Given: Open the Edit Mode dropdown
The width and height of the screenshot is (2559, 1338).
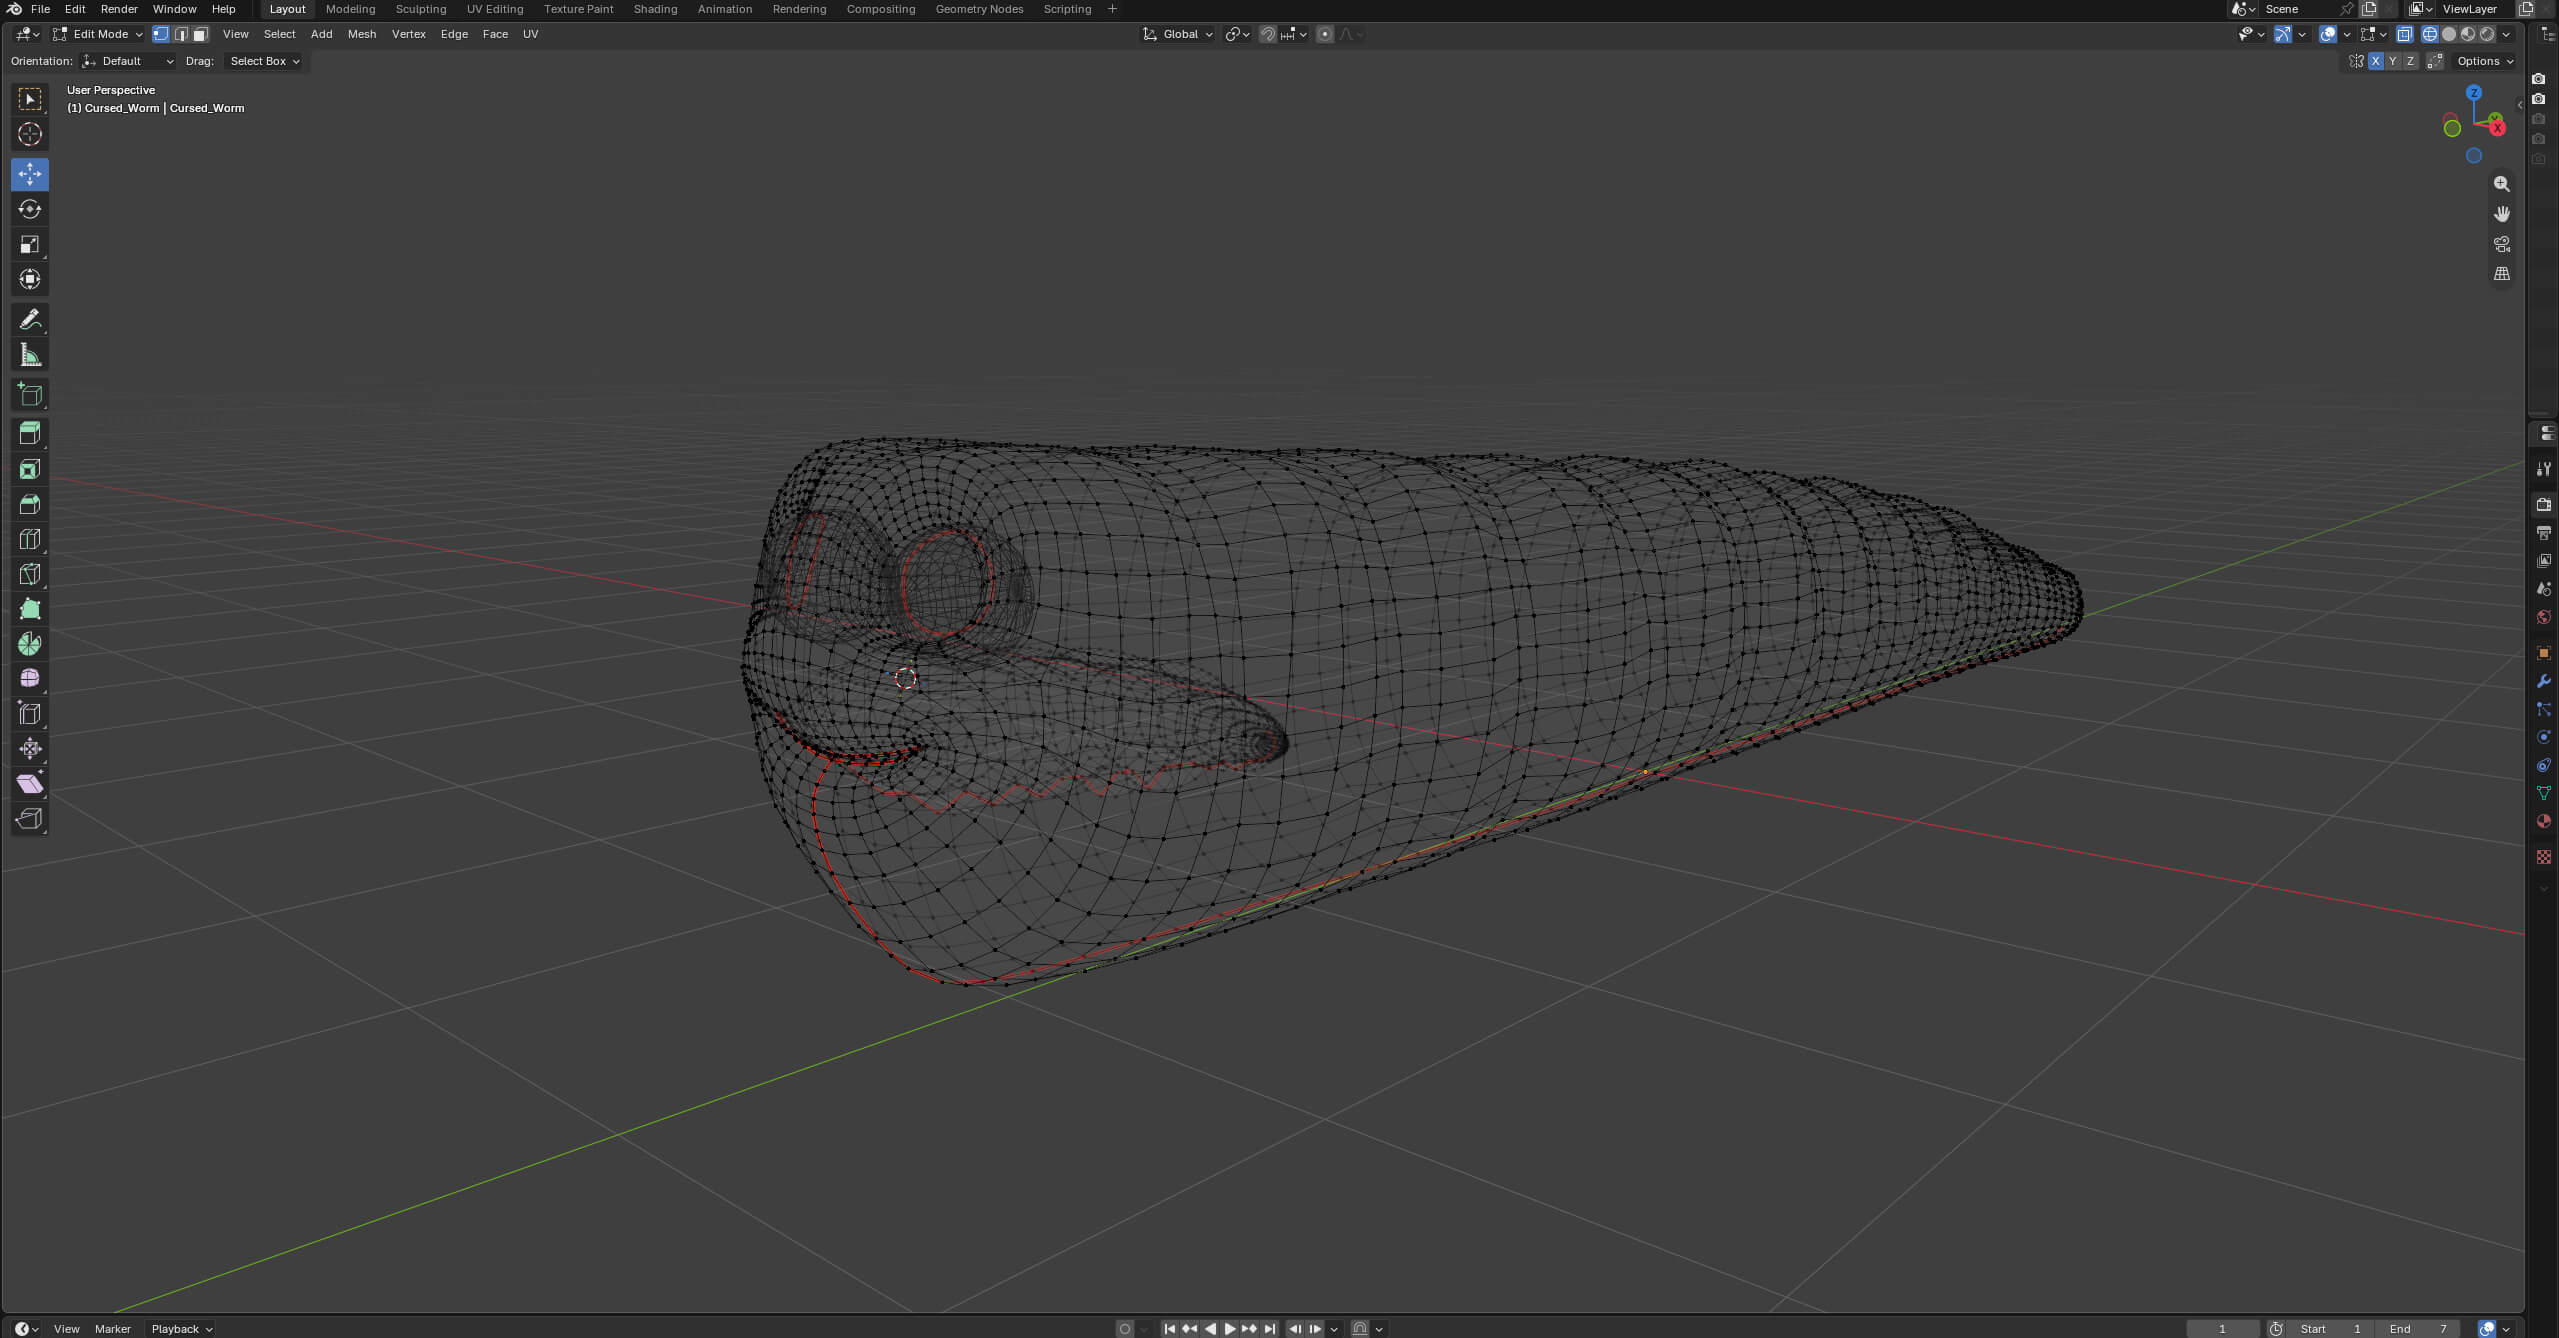Looking at the screenshot, I should (98, 34).
